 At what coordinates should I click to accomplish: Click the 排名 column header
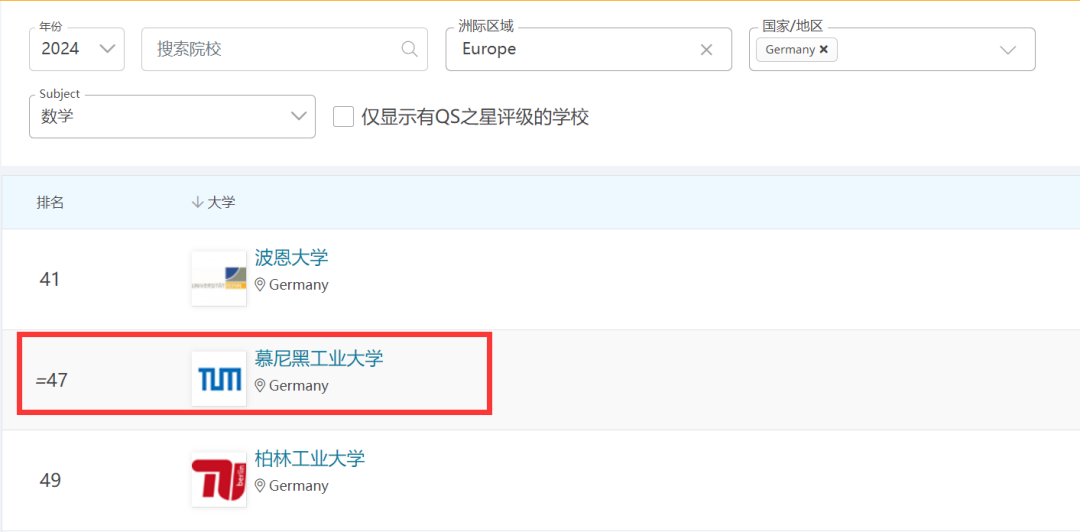click(50, 203)
